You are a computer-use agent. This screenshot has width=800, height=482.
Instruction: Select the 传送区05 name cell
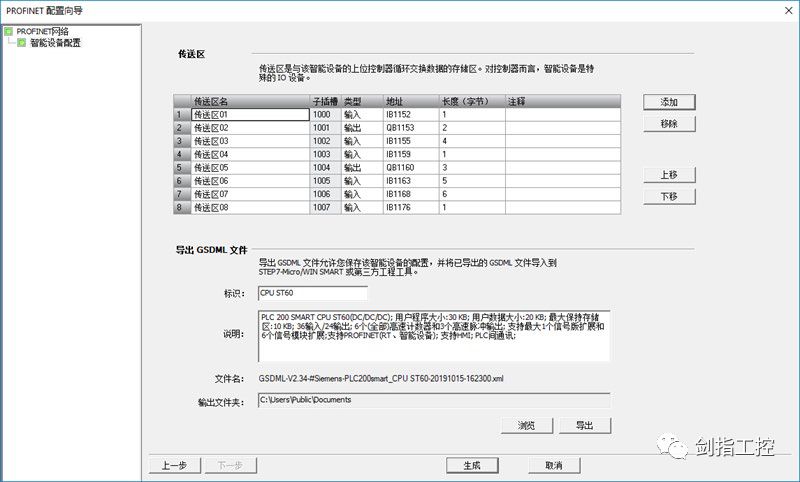(251, 168)
